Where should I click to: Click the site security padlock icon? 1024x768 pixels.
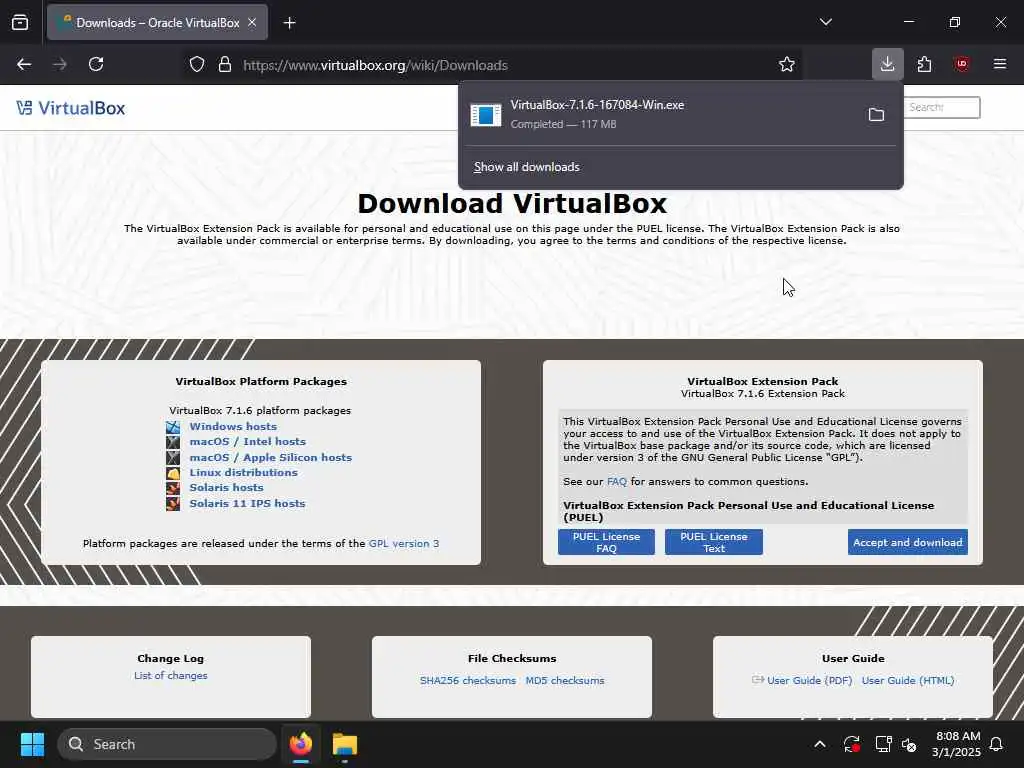coord(225,65)
